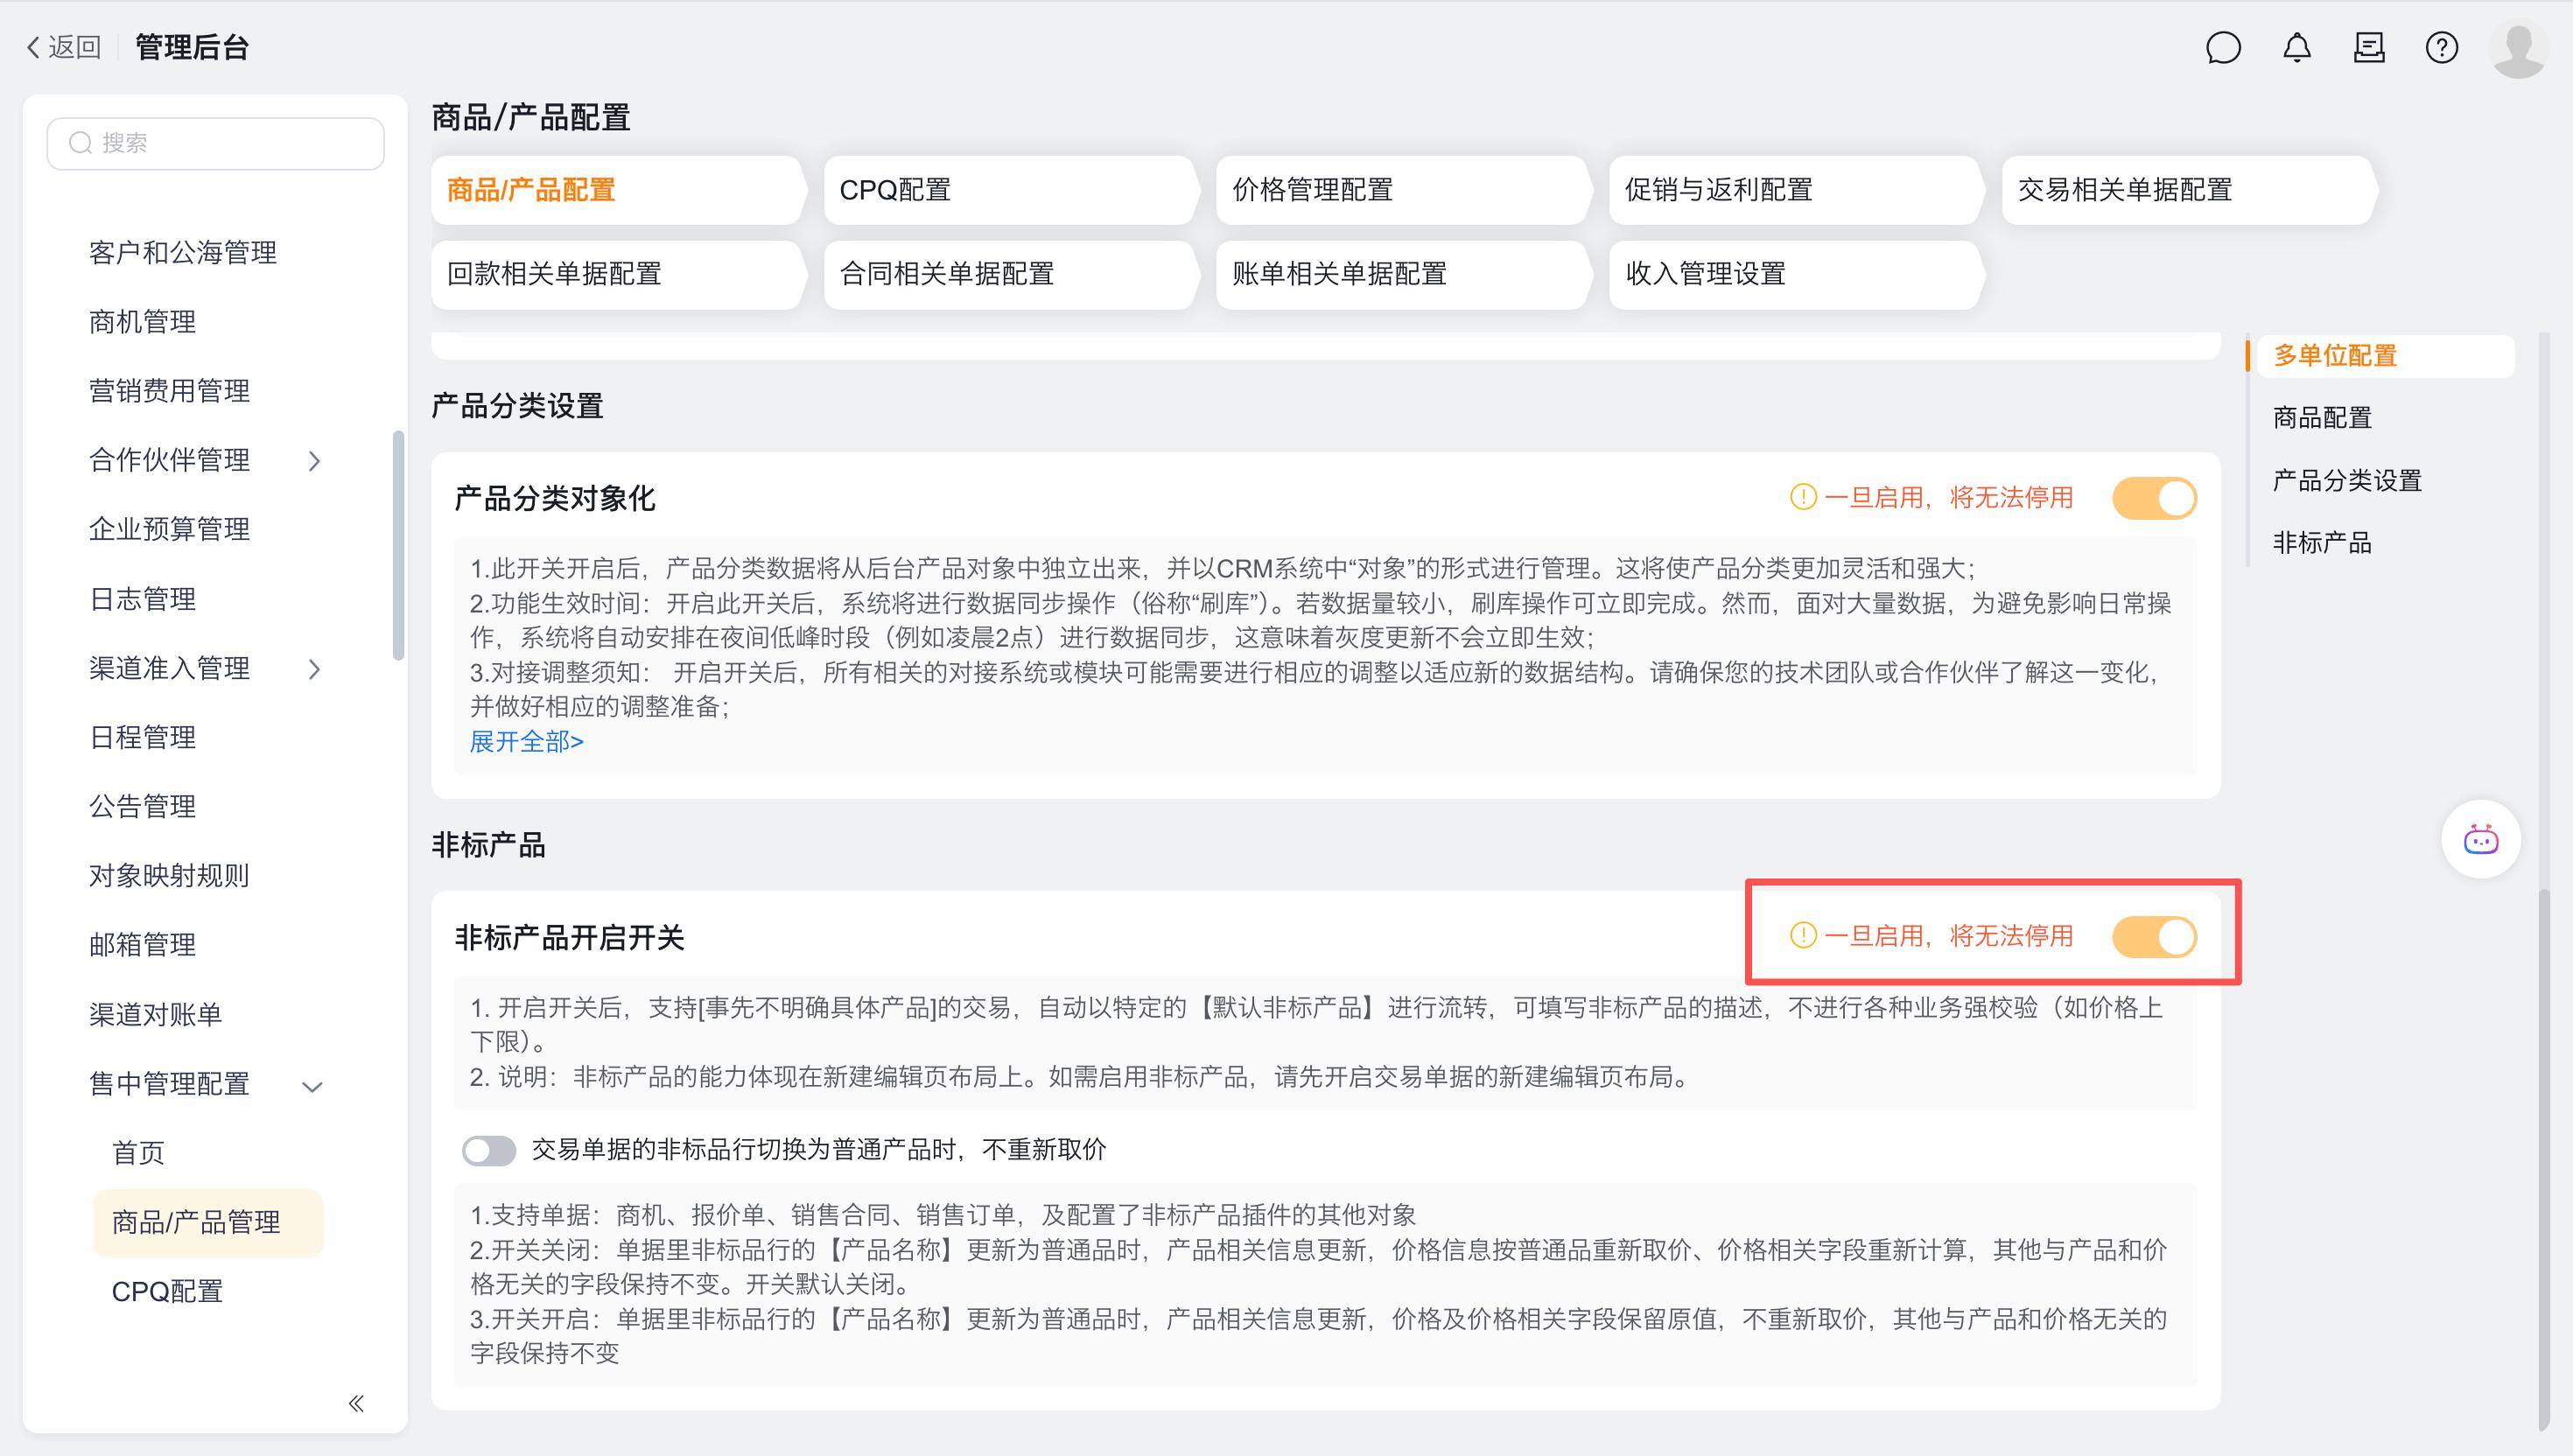The width and height of the screenshot is (2573, 1456).
Task: Click the back arrow 返回
Action: [x=64, y=47]
